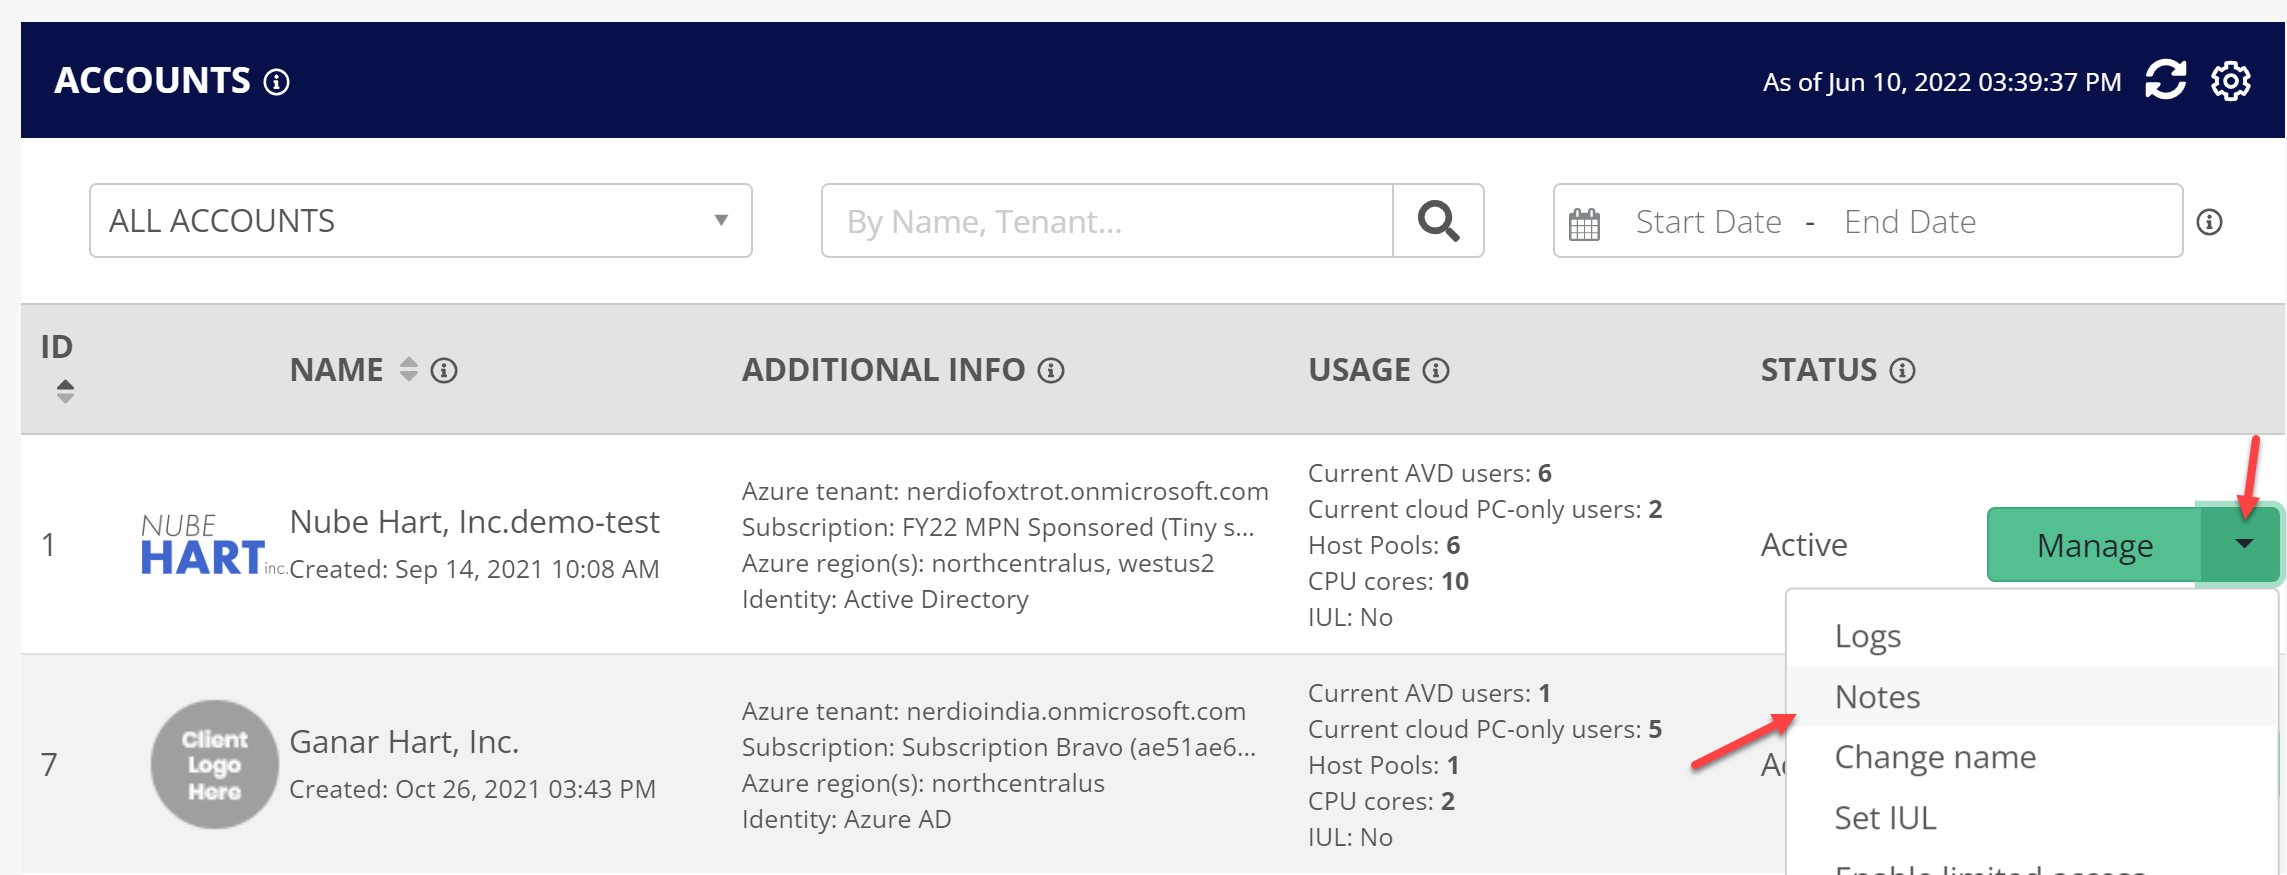Choose Change name in the menu
The width and height of the screenshot is (2287, 875).
[x=1935, y=758]
